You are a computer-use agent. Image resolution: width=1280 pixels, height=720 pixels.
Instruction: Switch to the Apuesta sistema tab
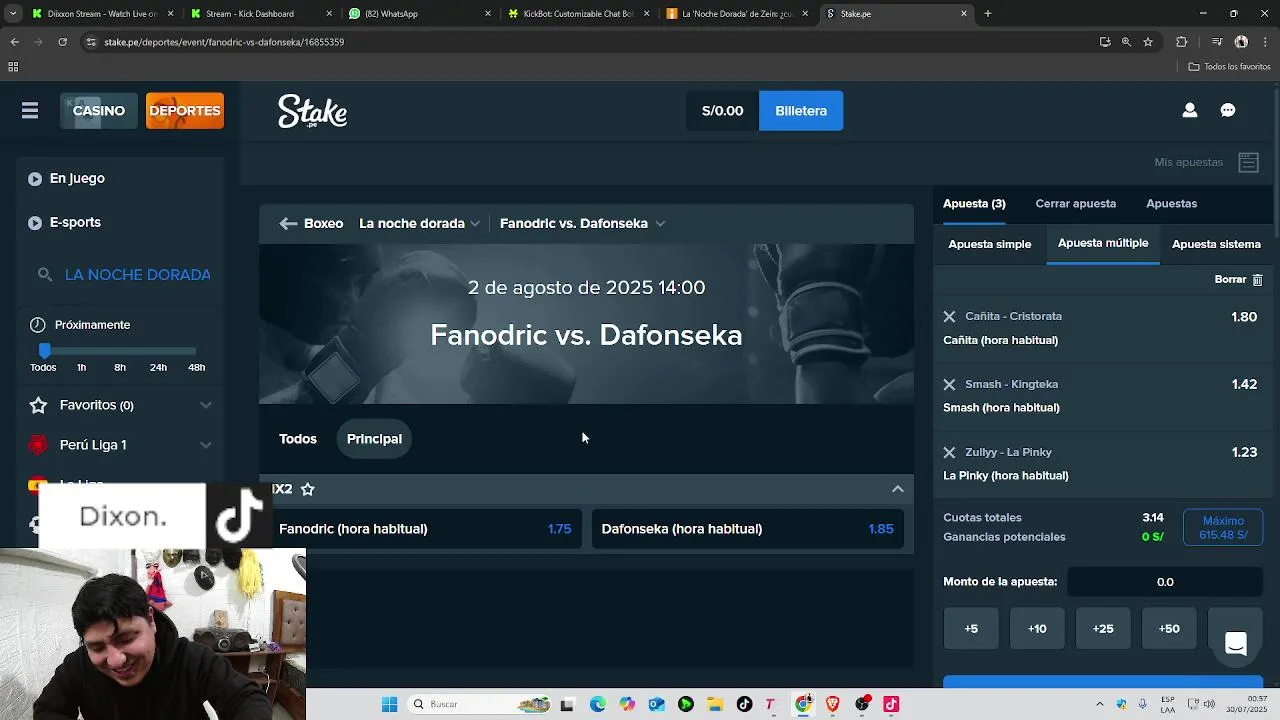click(x=1216, y=244)
